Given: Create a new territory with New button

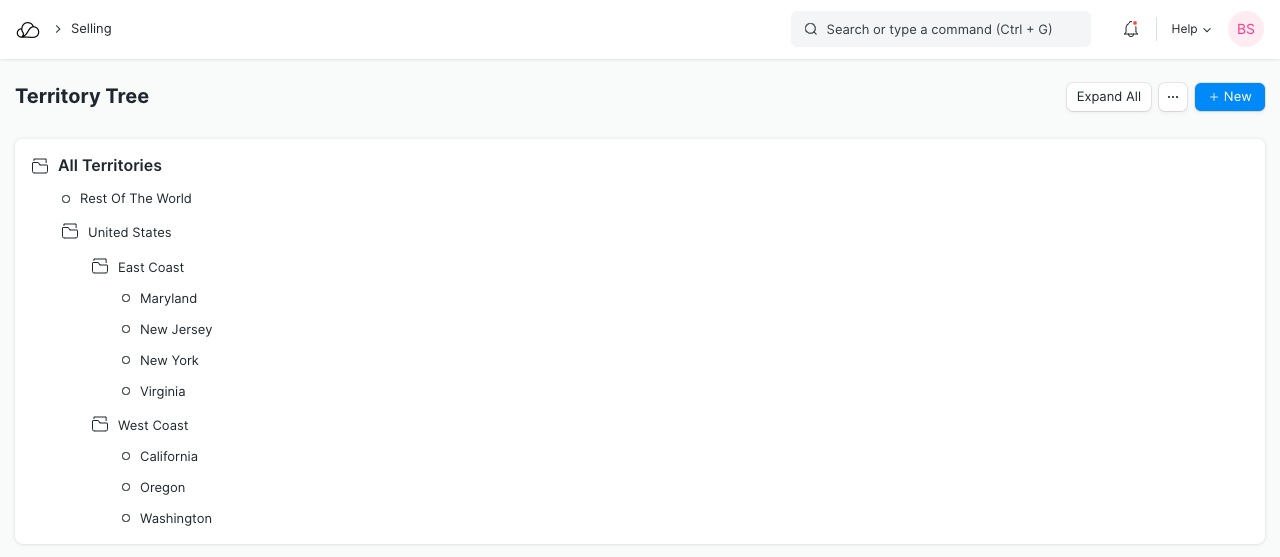Looking at the screenshot, I should click(1229, 97).
